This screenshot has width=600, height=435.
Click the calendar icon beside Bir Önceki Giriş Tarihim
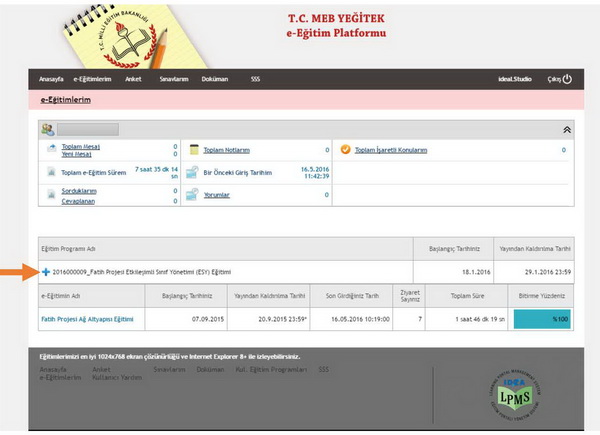(x=192, y=172)
